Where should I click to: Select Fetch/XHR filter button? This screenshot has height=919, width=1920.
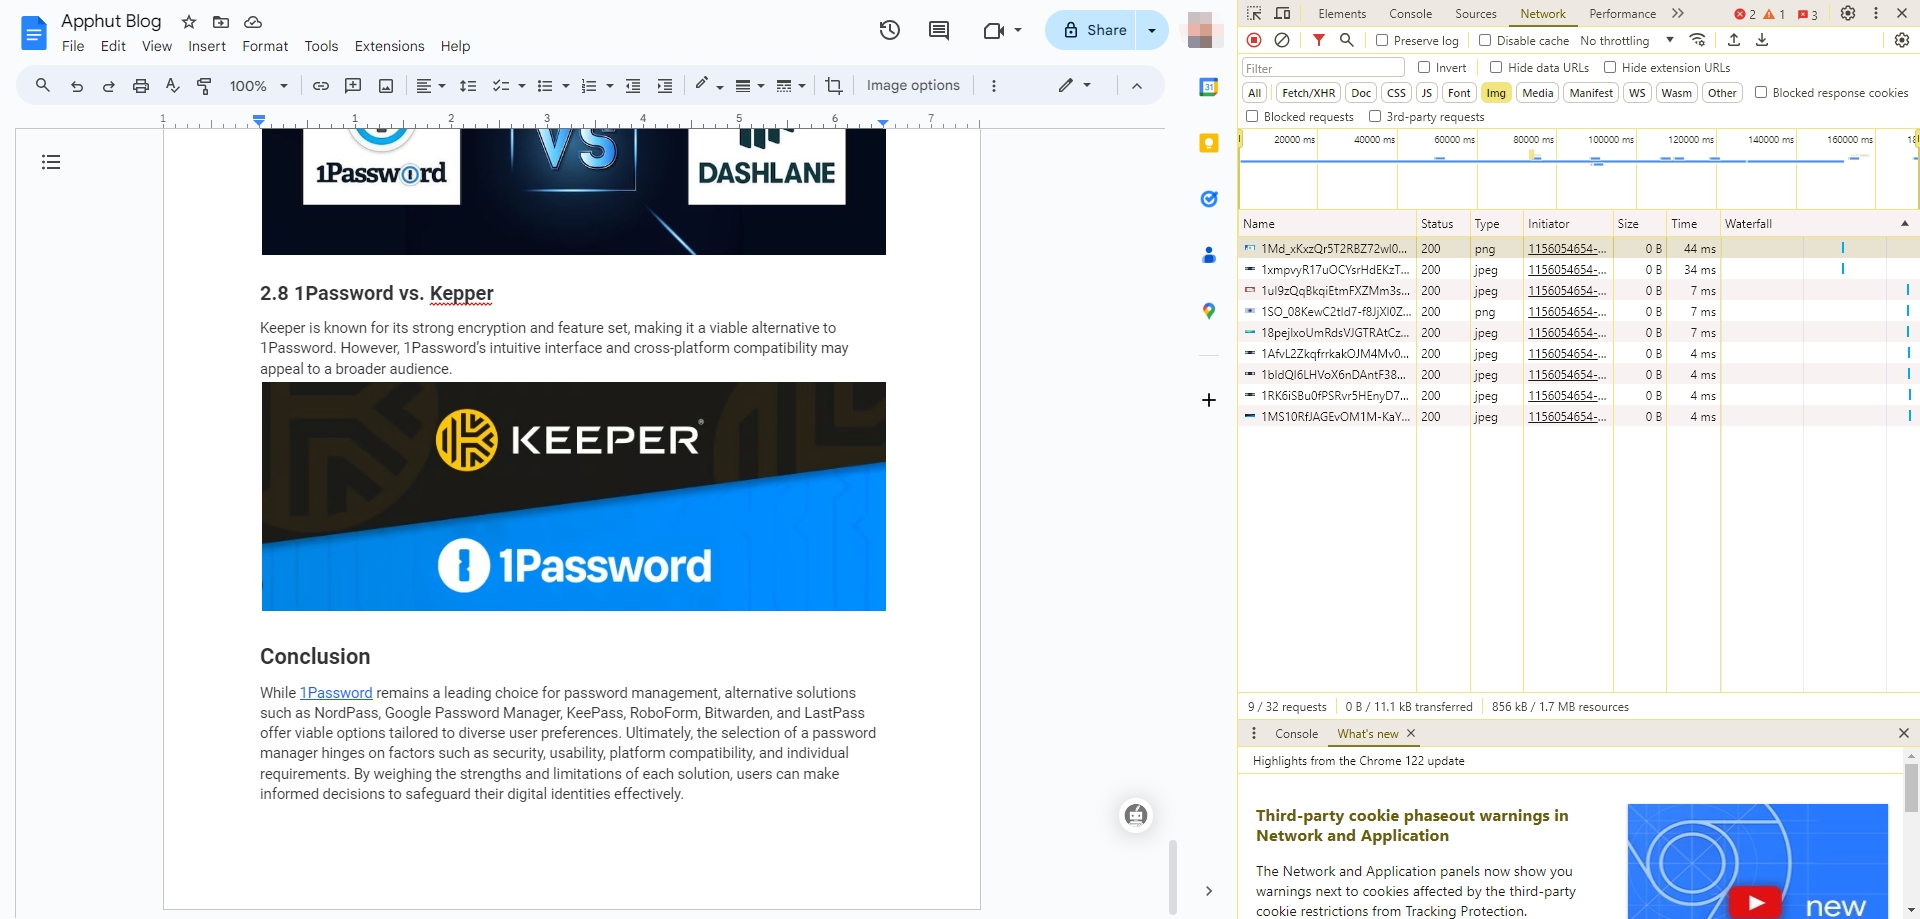coord(1308,93)
